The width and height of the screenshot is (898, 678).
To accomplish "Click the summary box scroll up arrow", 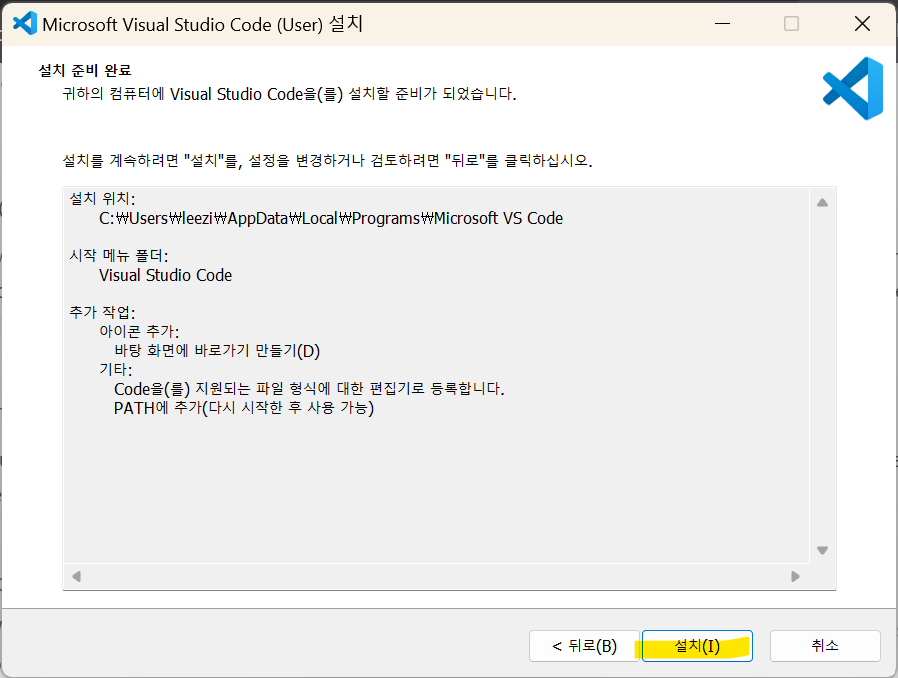I will tap(822, 203).
